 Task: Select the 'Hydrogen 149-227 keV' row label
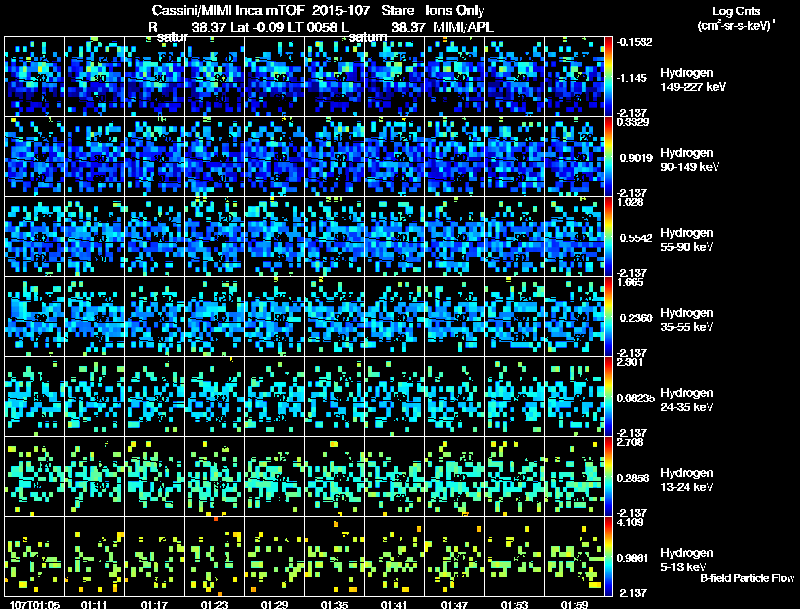tap(692, 80)
